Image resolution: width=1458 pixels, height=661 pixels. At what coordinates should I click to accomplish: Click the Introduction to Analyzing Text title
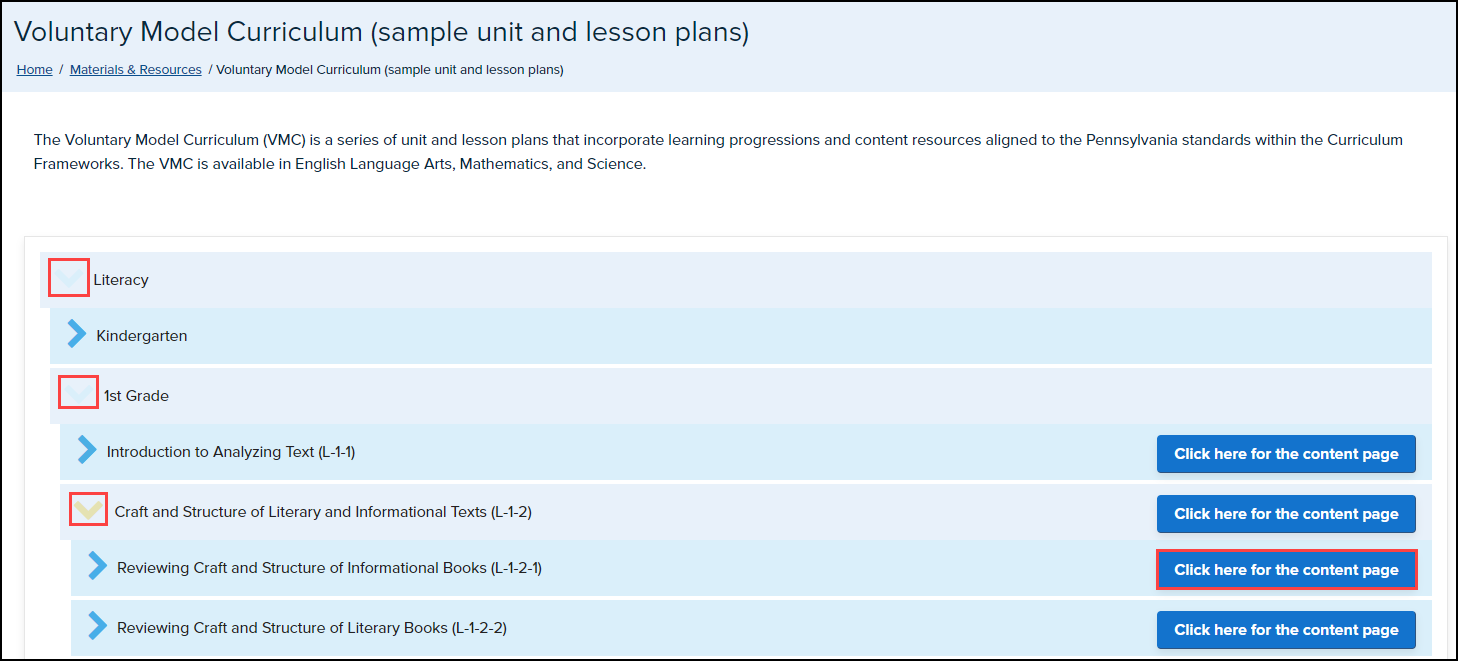coord(231,452)
